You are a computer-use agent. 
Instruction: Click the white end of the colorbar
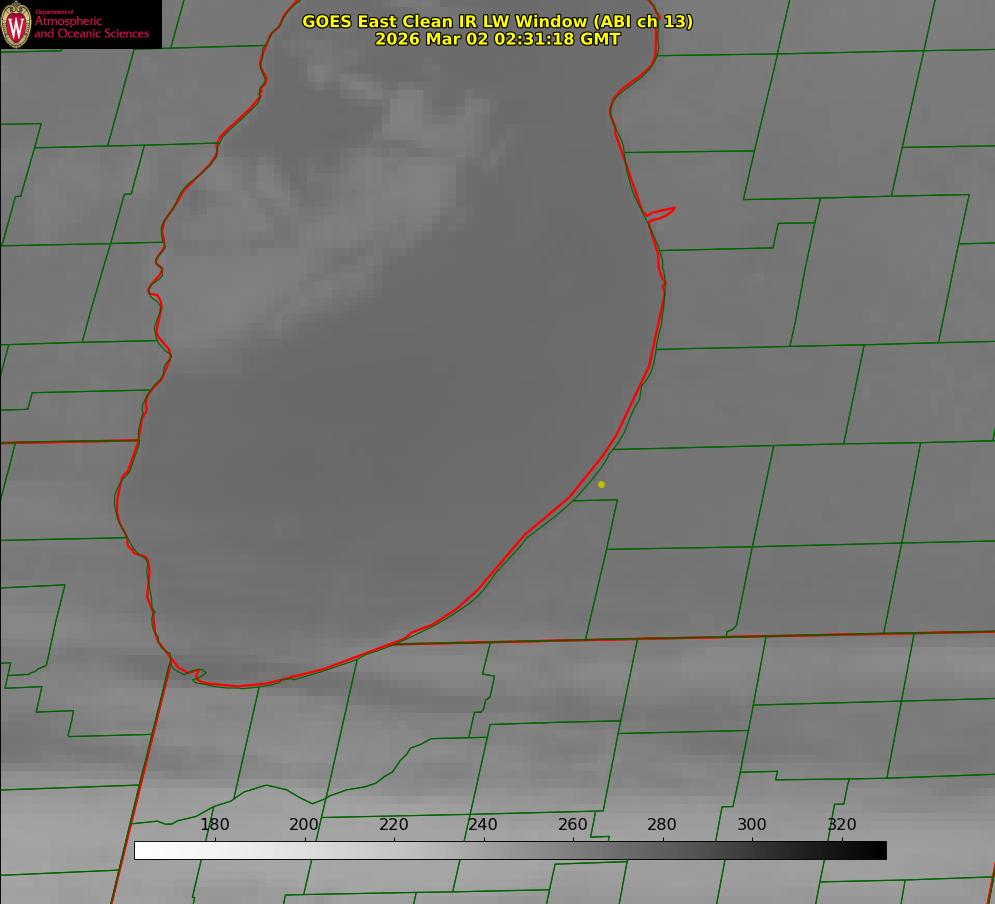pyautogui.click(x=142, y=850)
